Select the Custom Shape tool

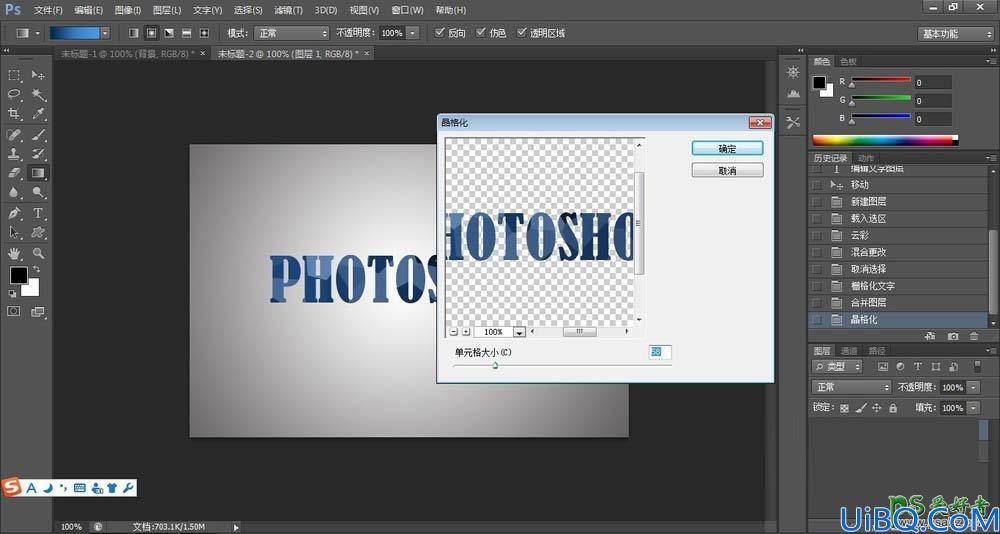38,232
